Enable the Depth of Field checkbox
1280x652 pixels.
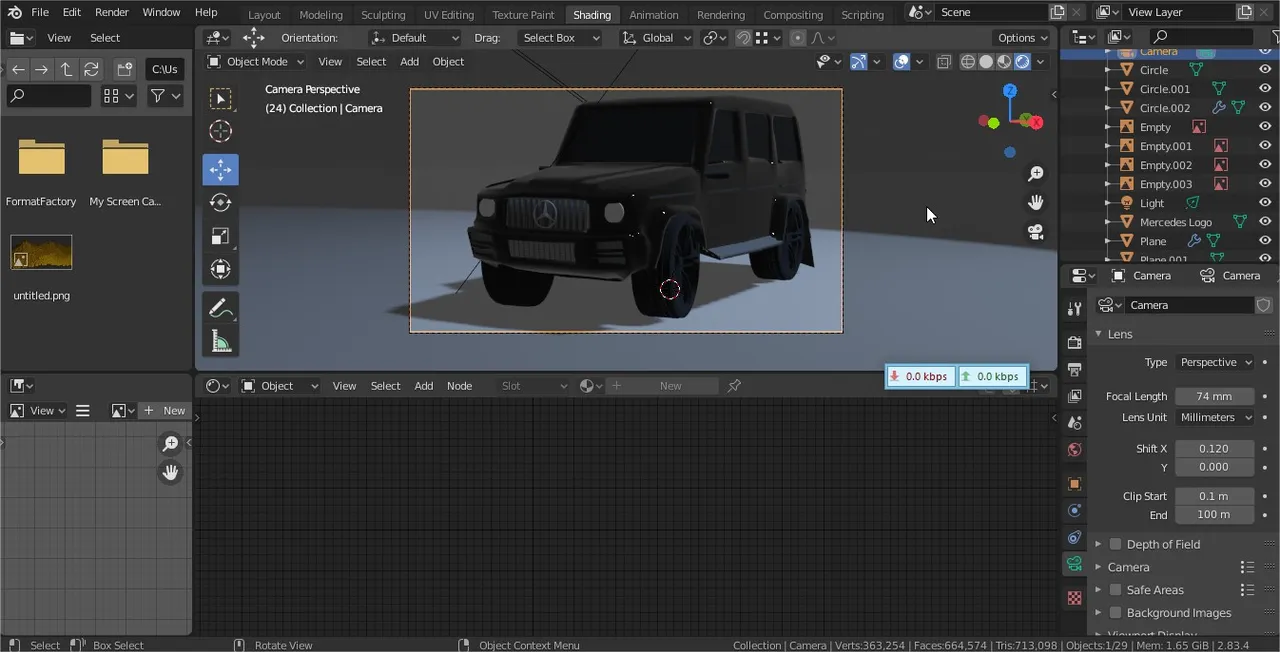[x=1116, y=544]
